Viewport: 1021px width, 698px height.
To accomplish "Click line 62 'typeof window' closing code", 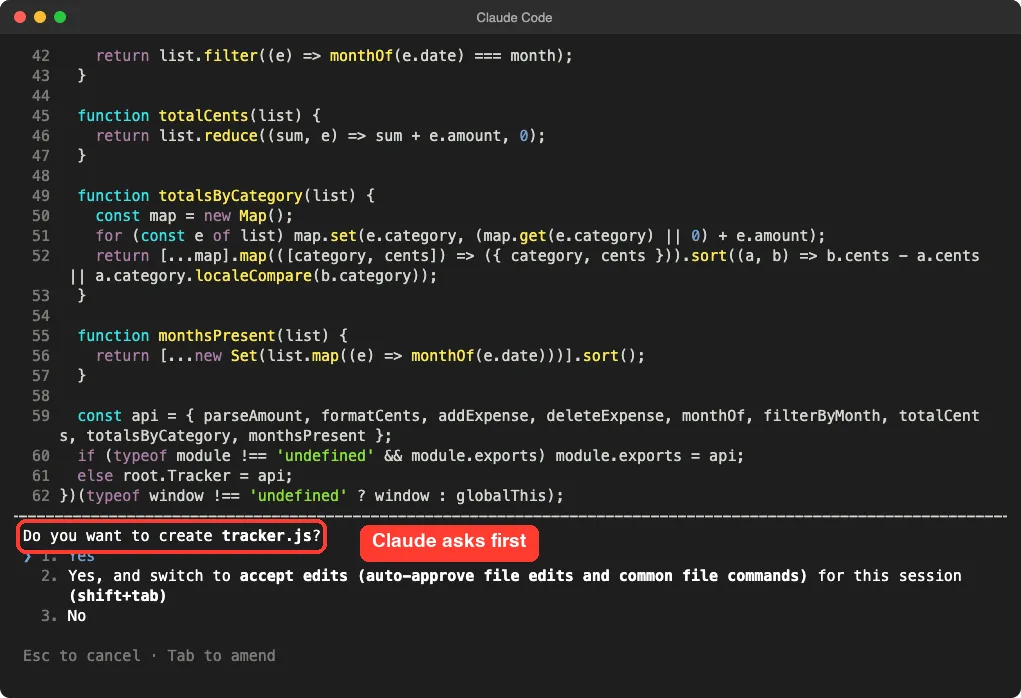I will point(312,496).
